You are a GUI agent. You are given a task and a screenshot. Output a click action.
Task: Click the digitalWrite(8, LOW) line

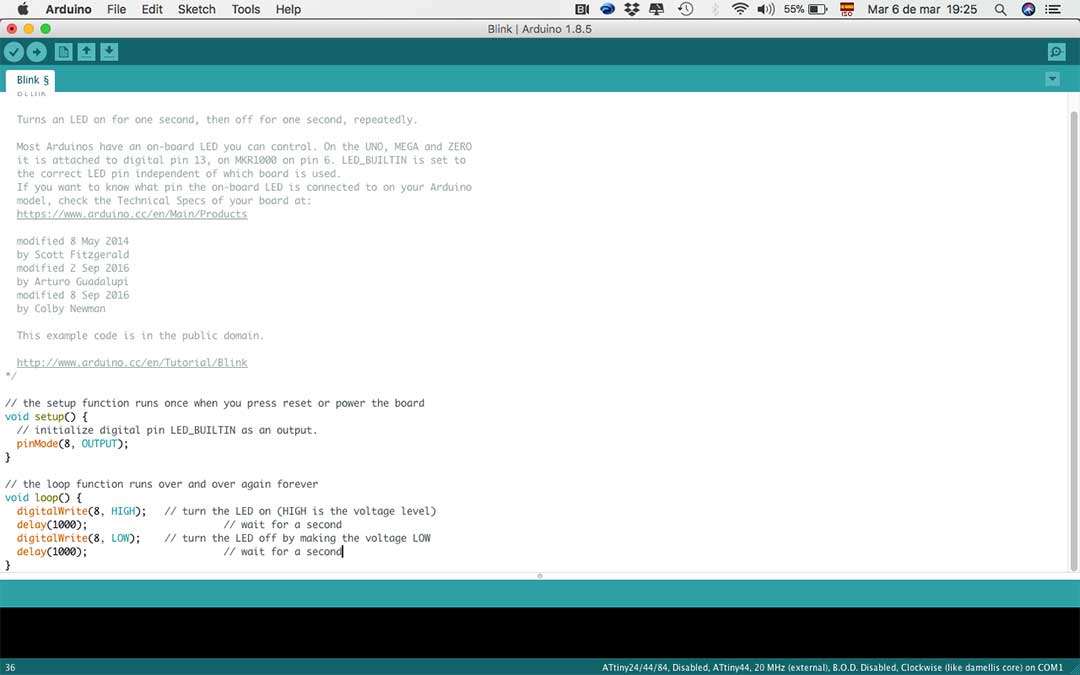pos(79,538)
